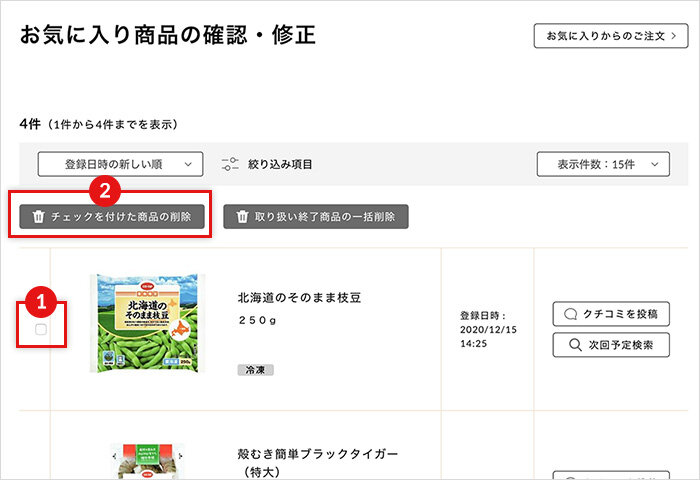This screenshot has height=480, width=700.
Task: Click chevron on 表示件数 dropdown
Action: (654, 164)
